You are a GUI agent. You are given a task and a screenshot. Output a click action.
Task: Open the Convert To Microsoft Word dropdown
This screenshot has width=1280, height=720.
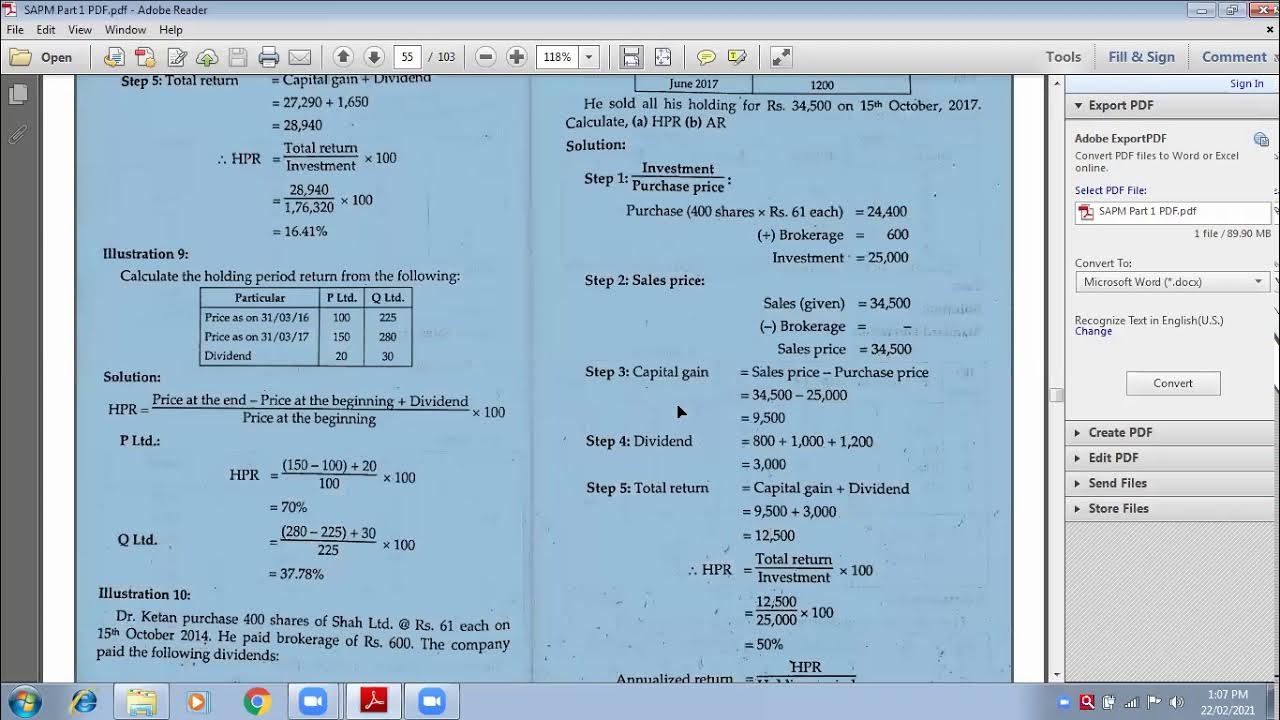point(1172,282)
